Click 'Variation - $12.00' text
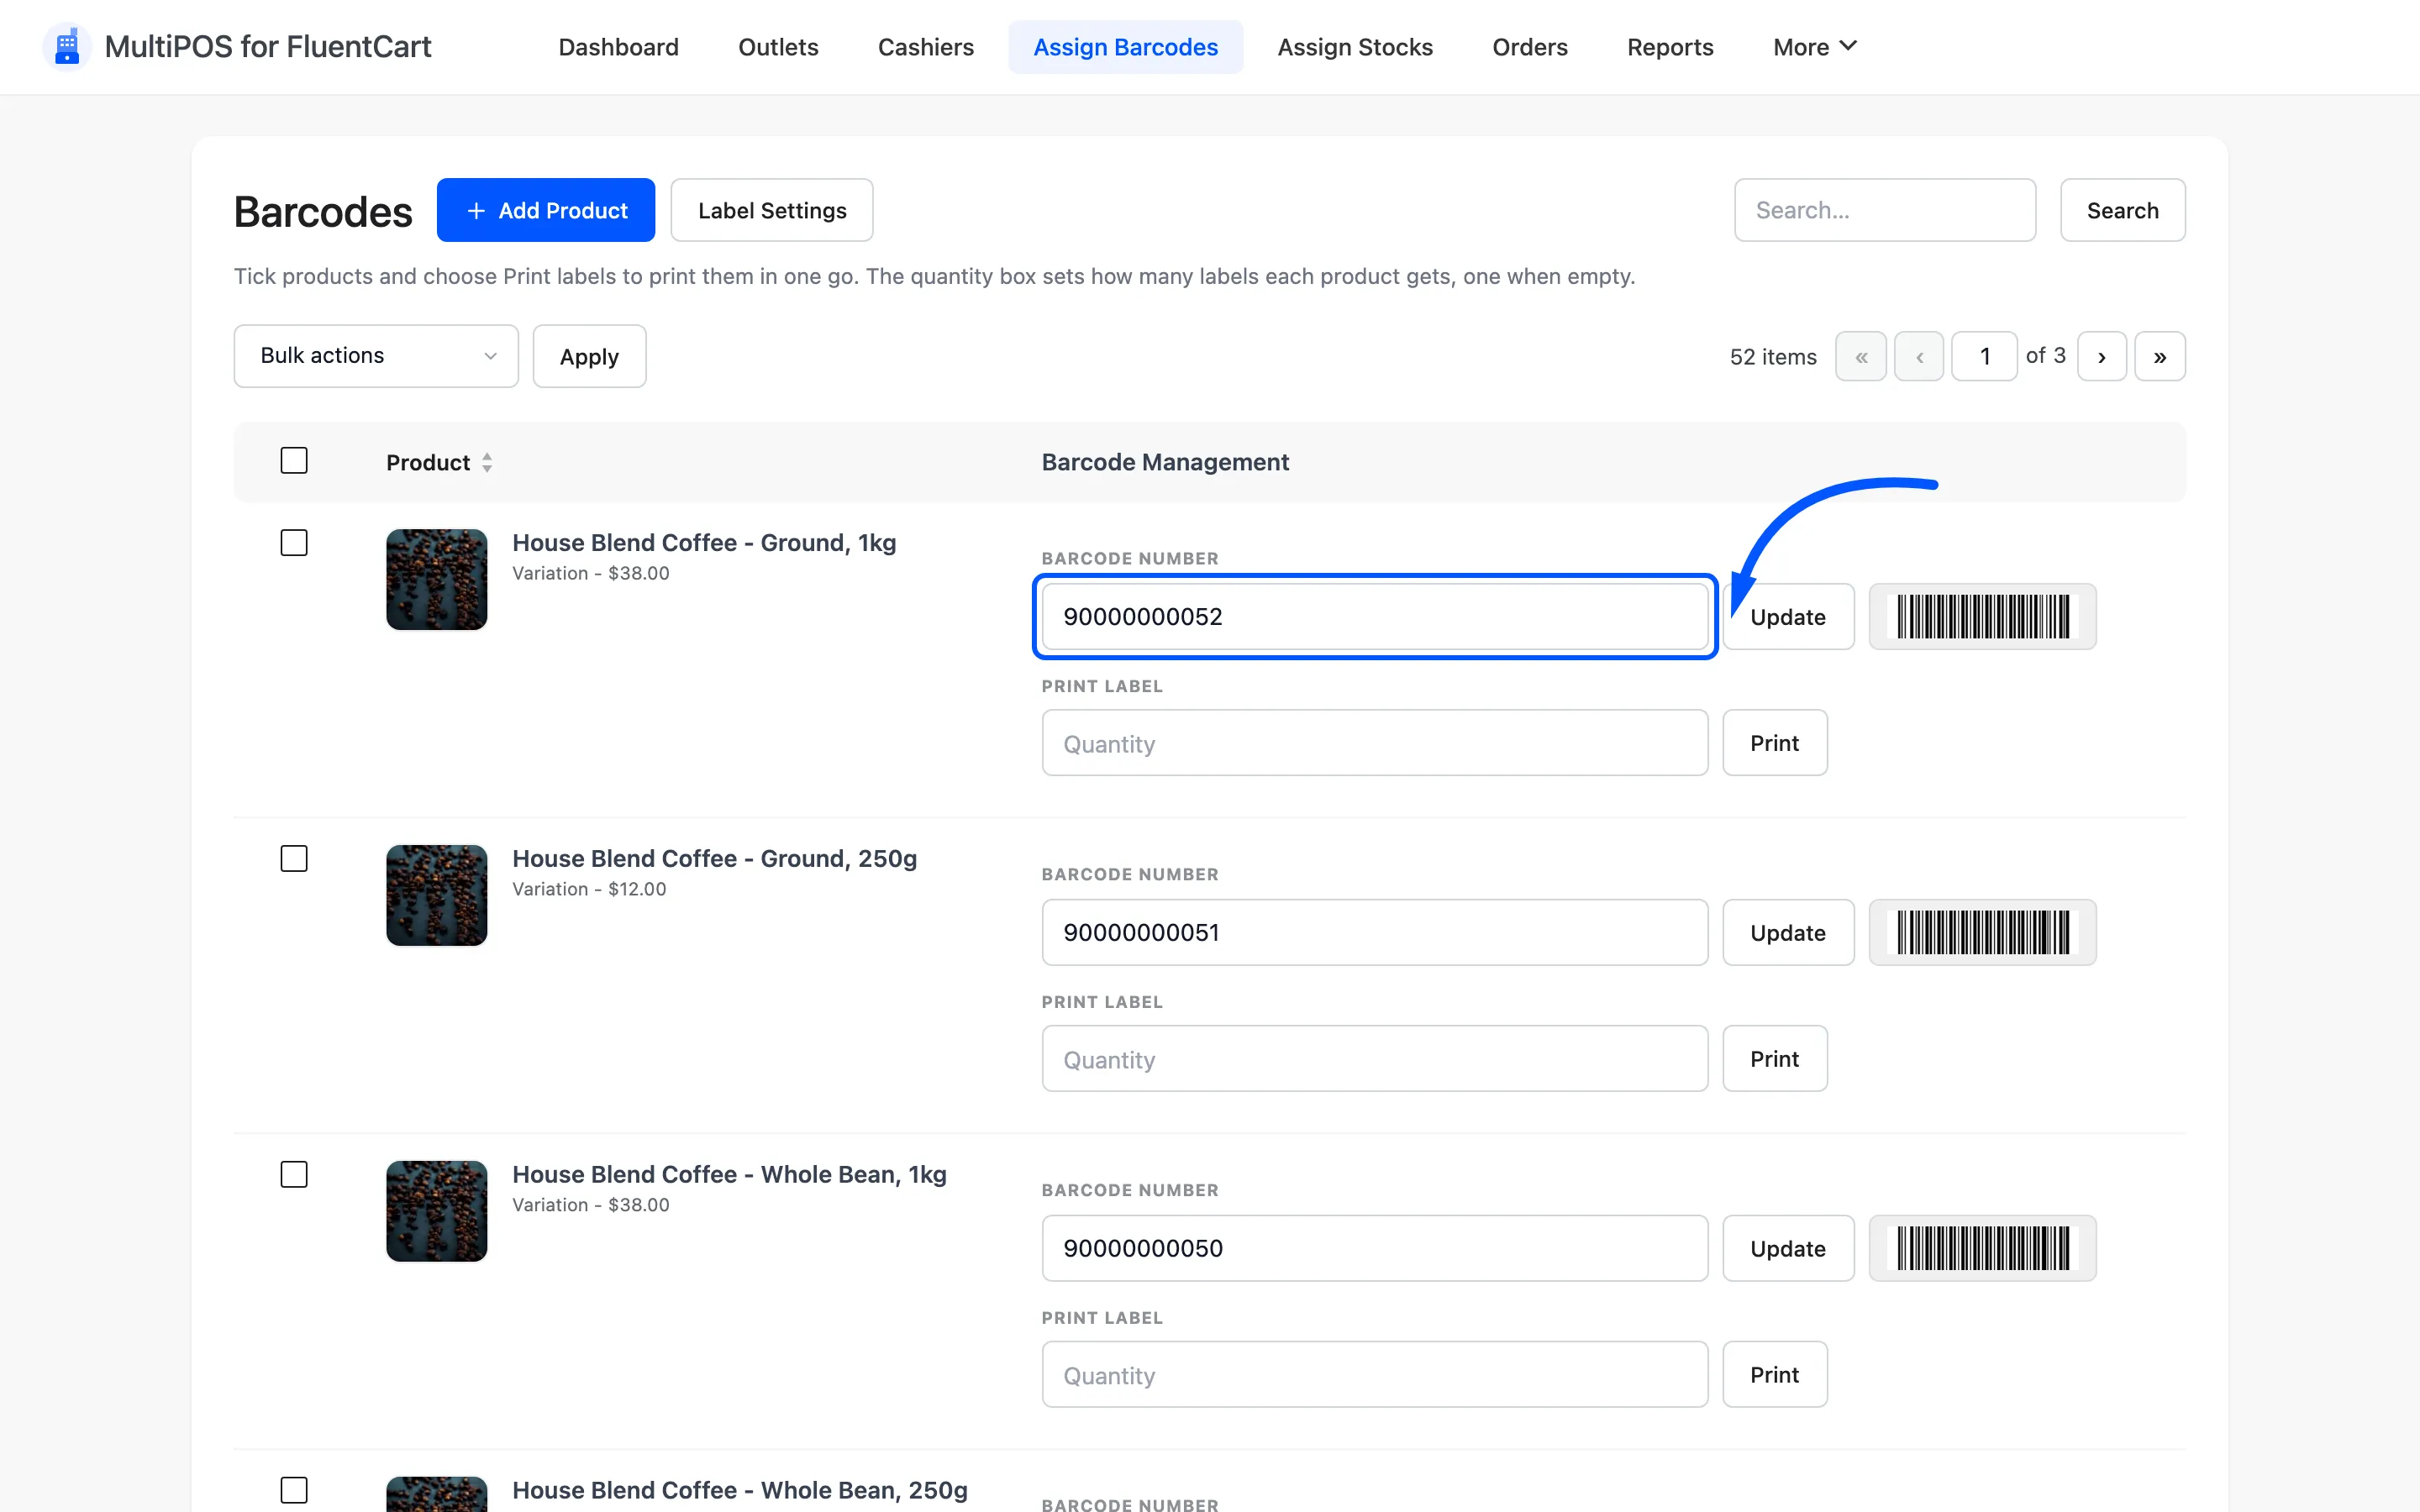Viewport: 2420px width, 1512px height. (x=589, y=890)
